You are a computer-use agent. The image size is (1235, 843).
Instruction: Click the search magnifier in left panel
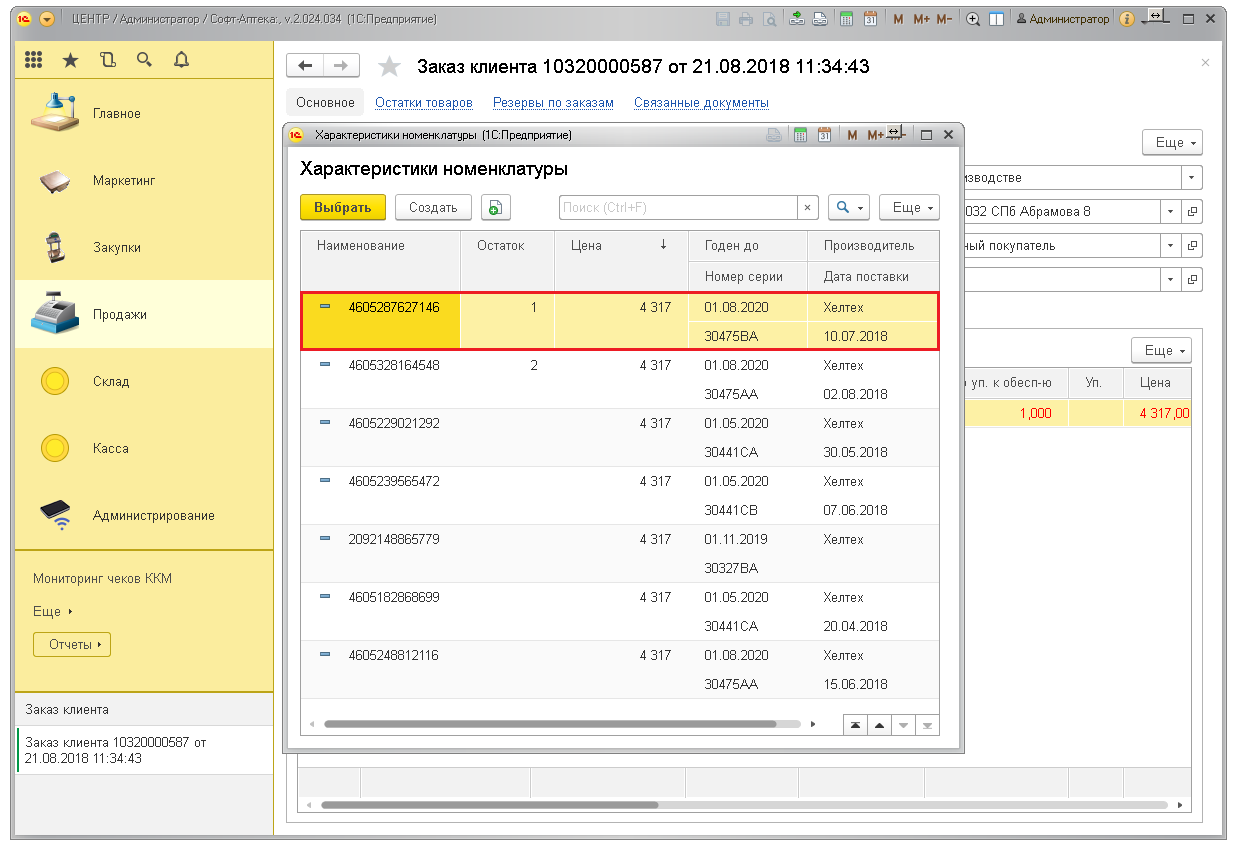(x=144, y=60)
